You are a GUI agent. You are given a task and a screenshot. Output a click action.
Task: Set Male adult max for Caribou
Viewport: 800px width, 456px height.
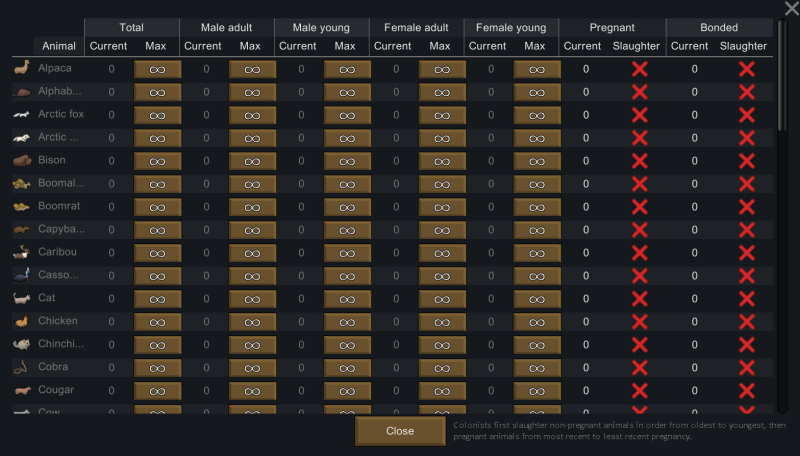pyautogui.click(x=252, y=252)
